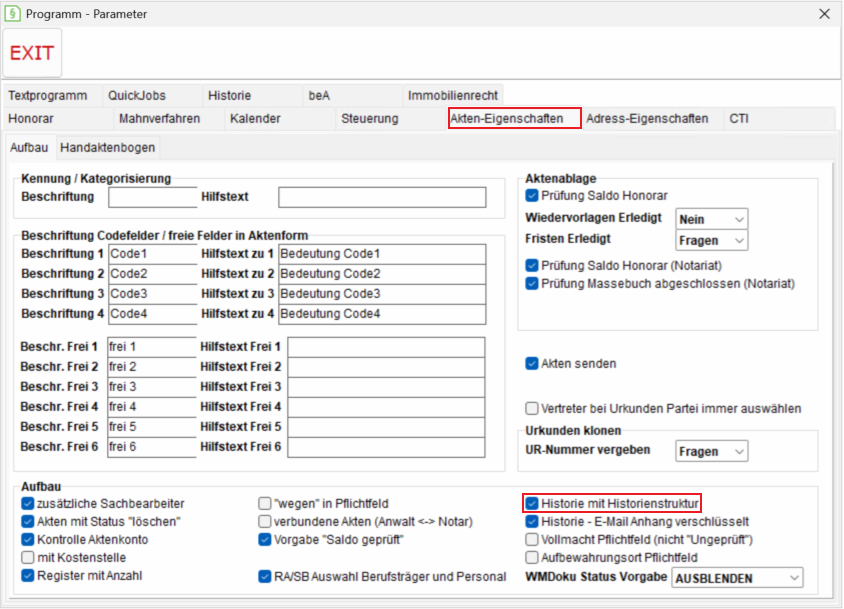
Task: Click the Hilfstext Frei 3 input field
Action: [386, 387]
